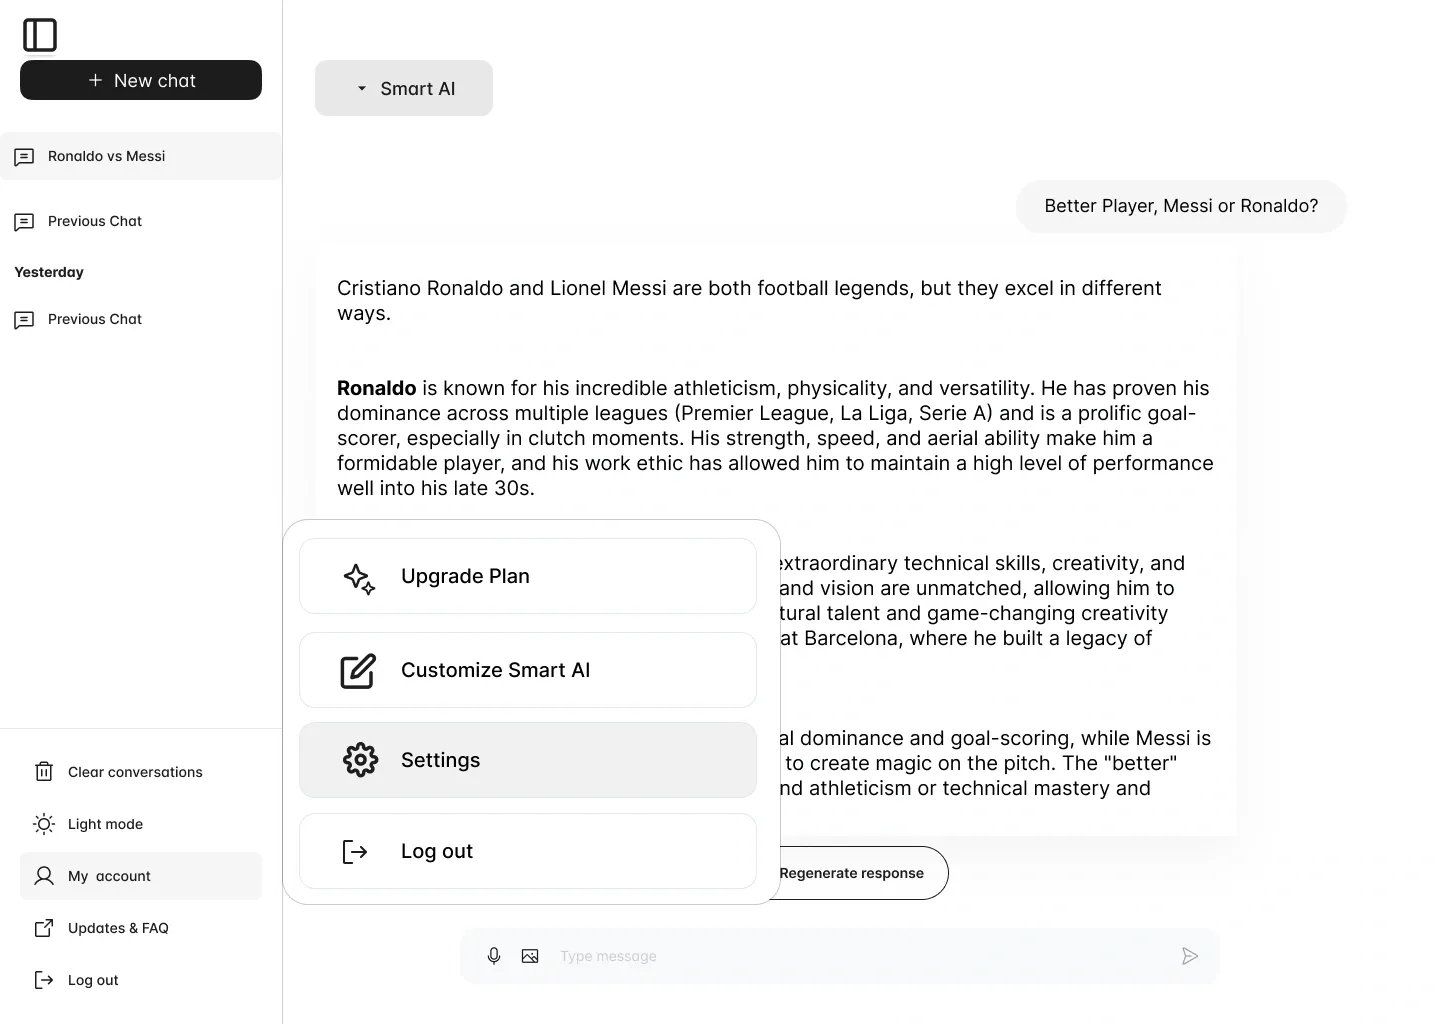
Task: Click the 'Yesterday' heading in the sidebar
Action: [x=49, y=272]
